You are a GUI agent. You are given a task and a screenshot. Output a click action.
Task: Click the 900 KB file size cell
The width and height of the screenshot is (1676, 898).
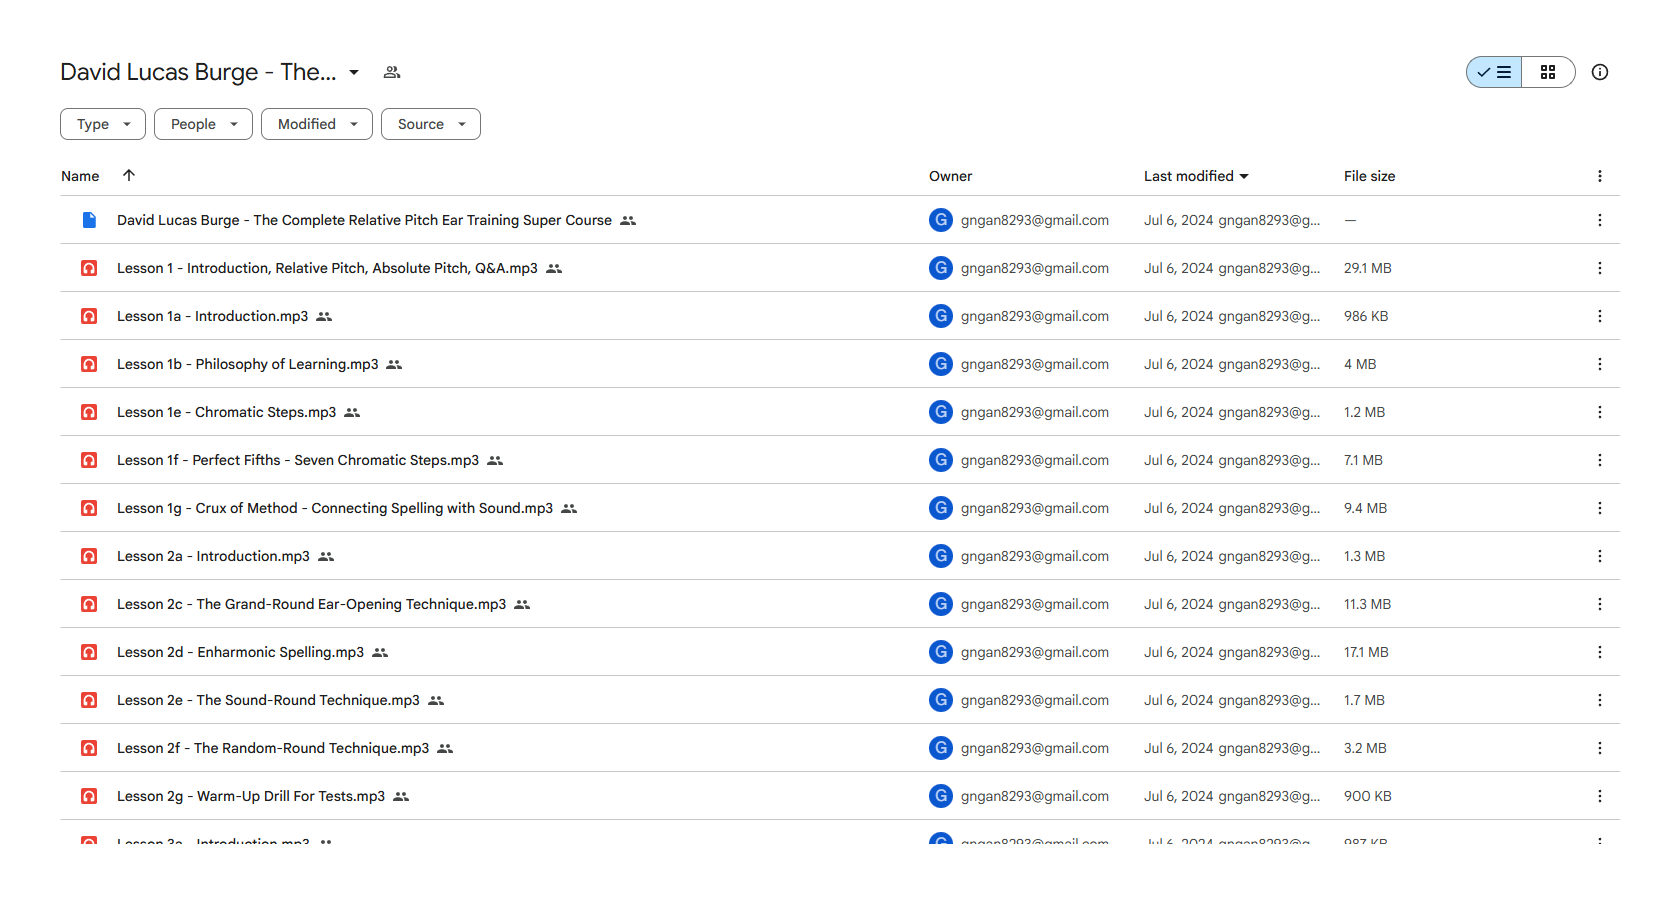point(1368,796)
